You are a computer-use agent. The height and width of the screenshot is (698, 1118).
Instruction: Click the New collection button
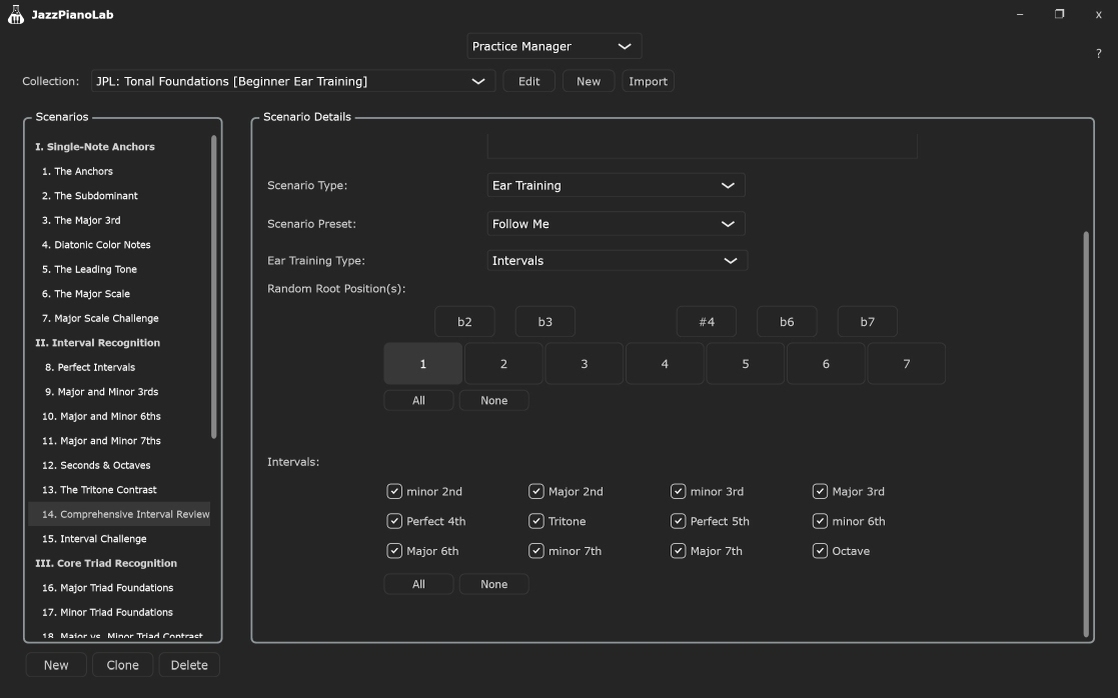point(588,81)
